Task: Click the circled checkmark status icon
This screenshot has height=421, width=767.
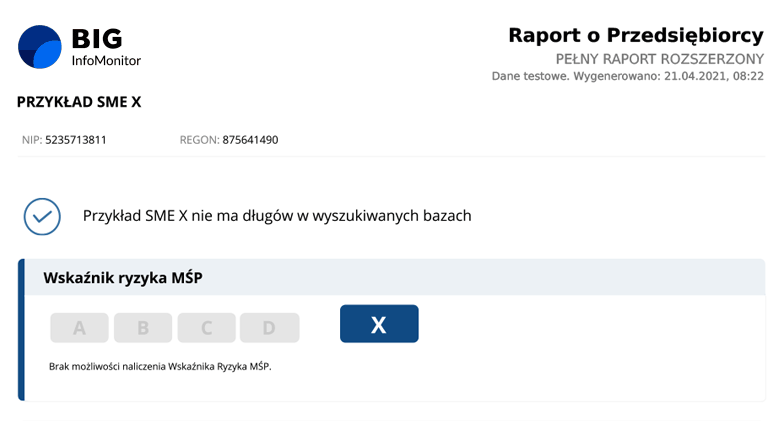Action: point(42,216)
